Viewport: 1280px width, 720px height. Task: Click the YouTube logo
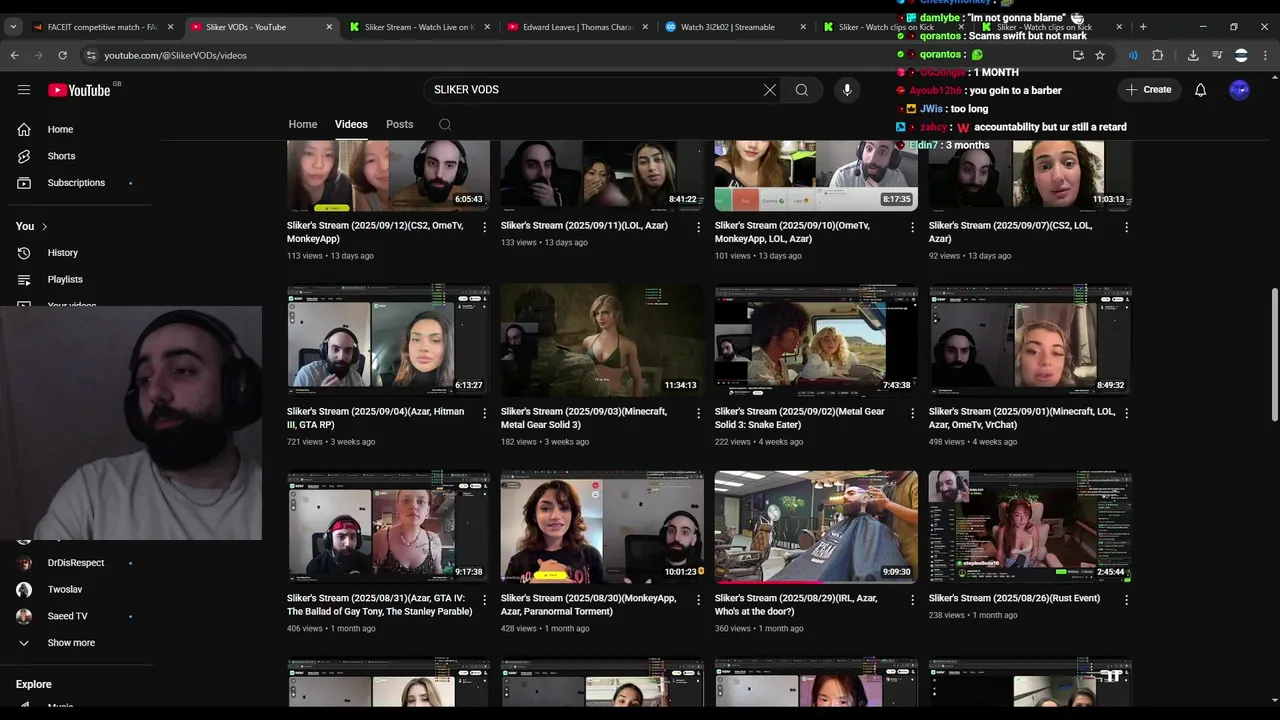click(79, 90)
